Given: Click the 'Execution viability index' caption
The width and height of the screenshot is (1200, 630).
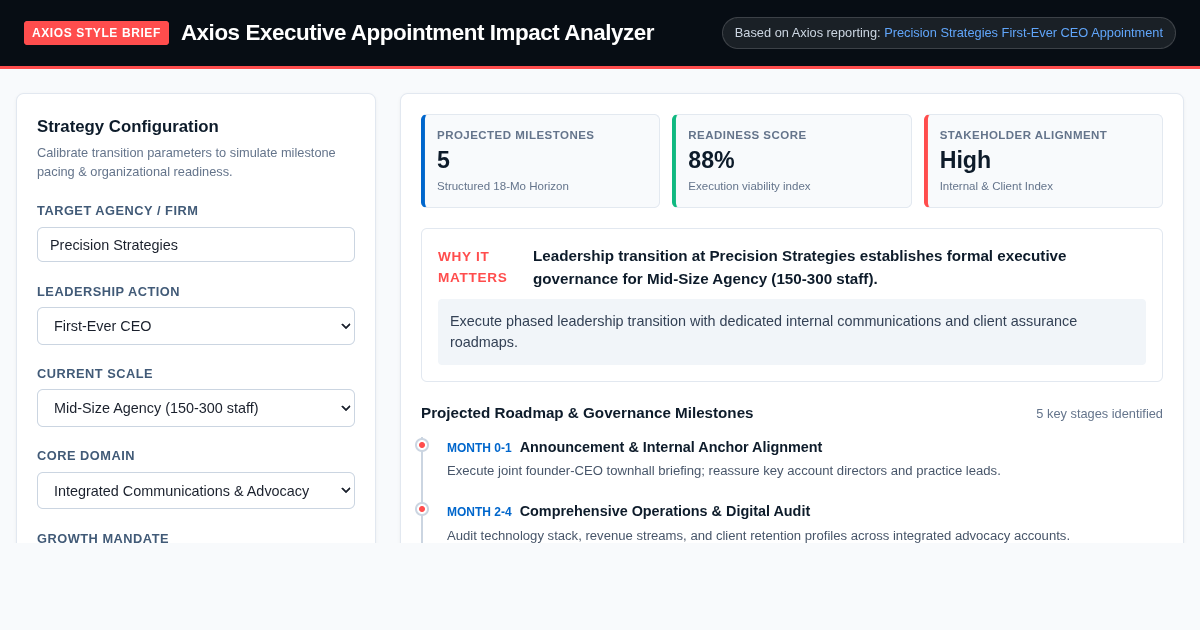Looking at the screenshot, I should [749, 186].
